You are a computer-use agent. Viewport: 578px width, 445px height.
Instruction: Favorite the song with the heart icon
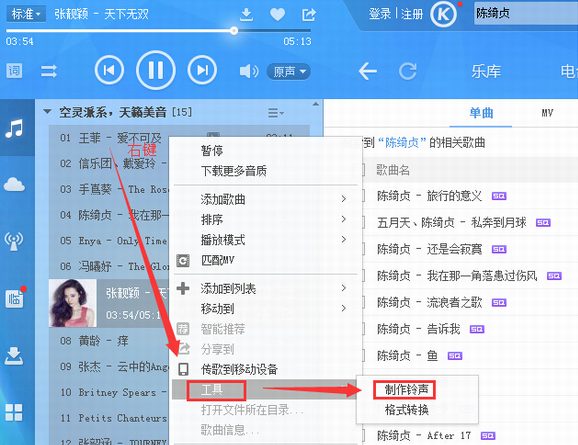click(x=277, y=14)
